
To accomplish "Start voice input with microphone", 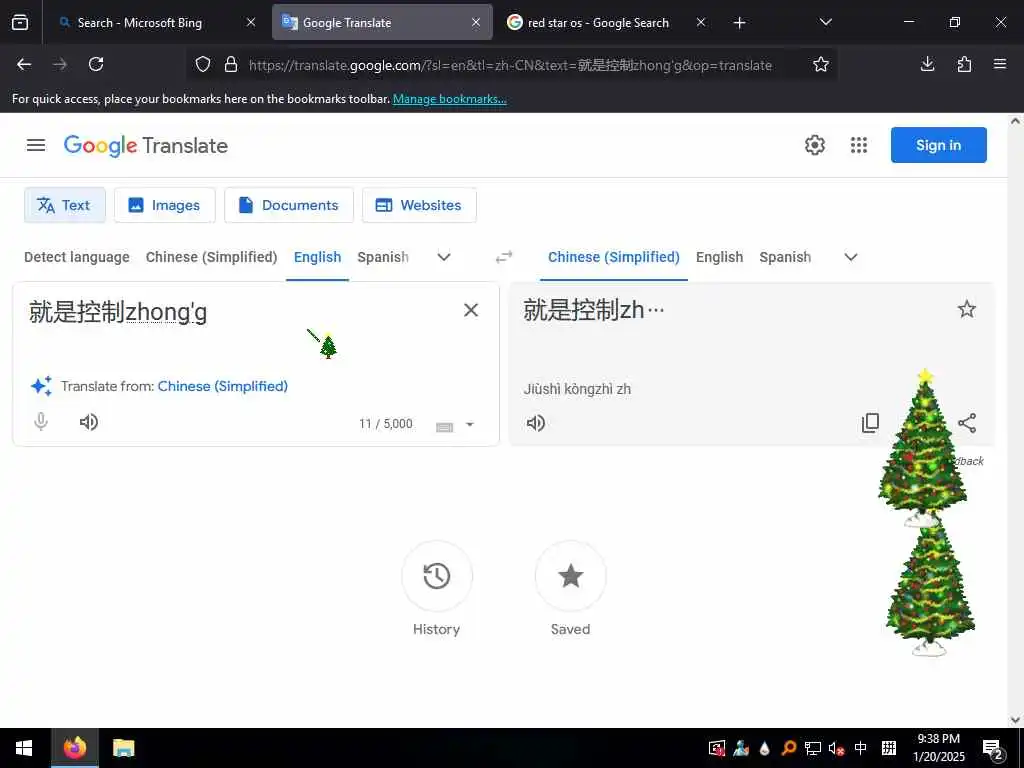I will 41,423.
